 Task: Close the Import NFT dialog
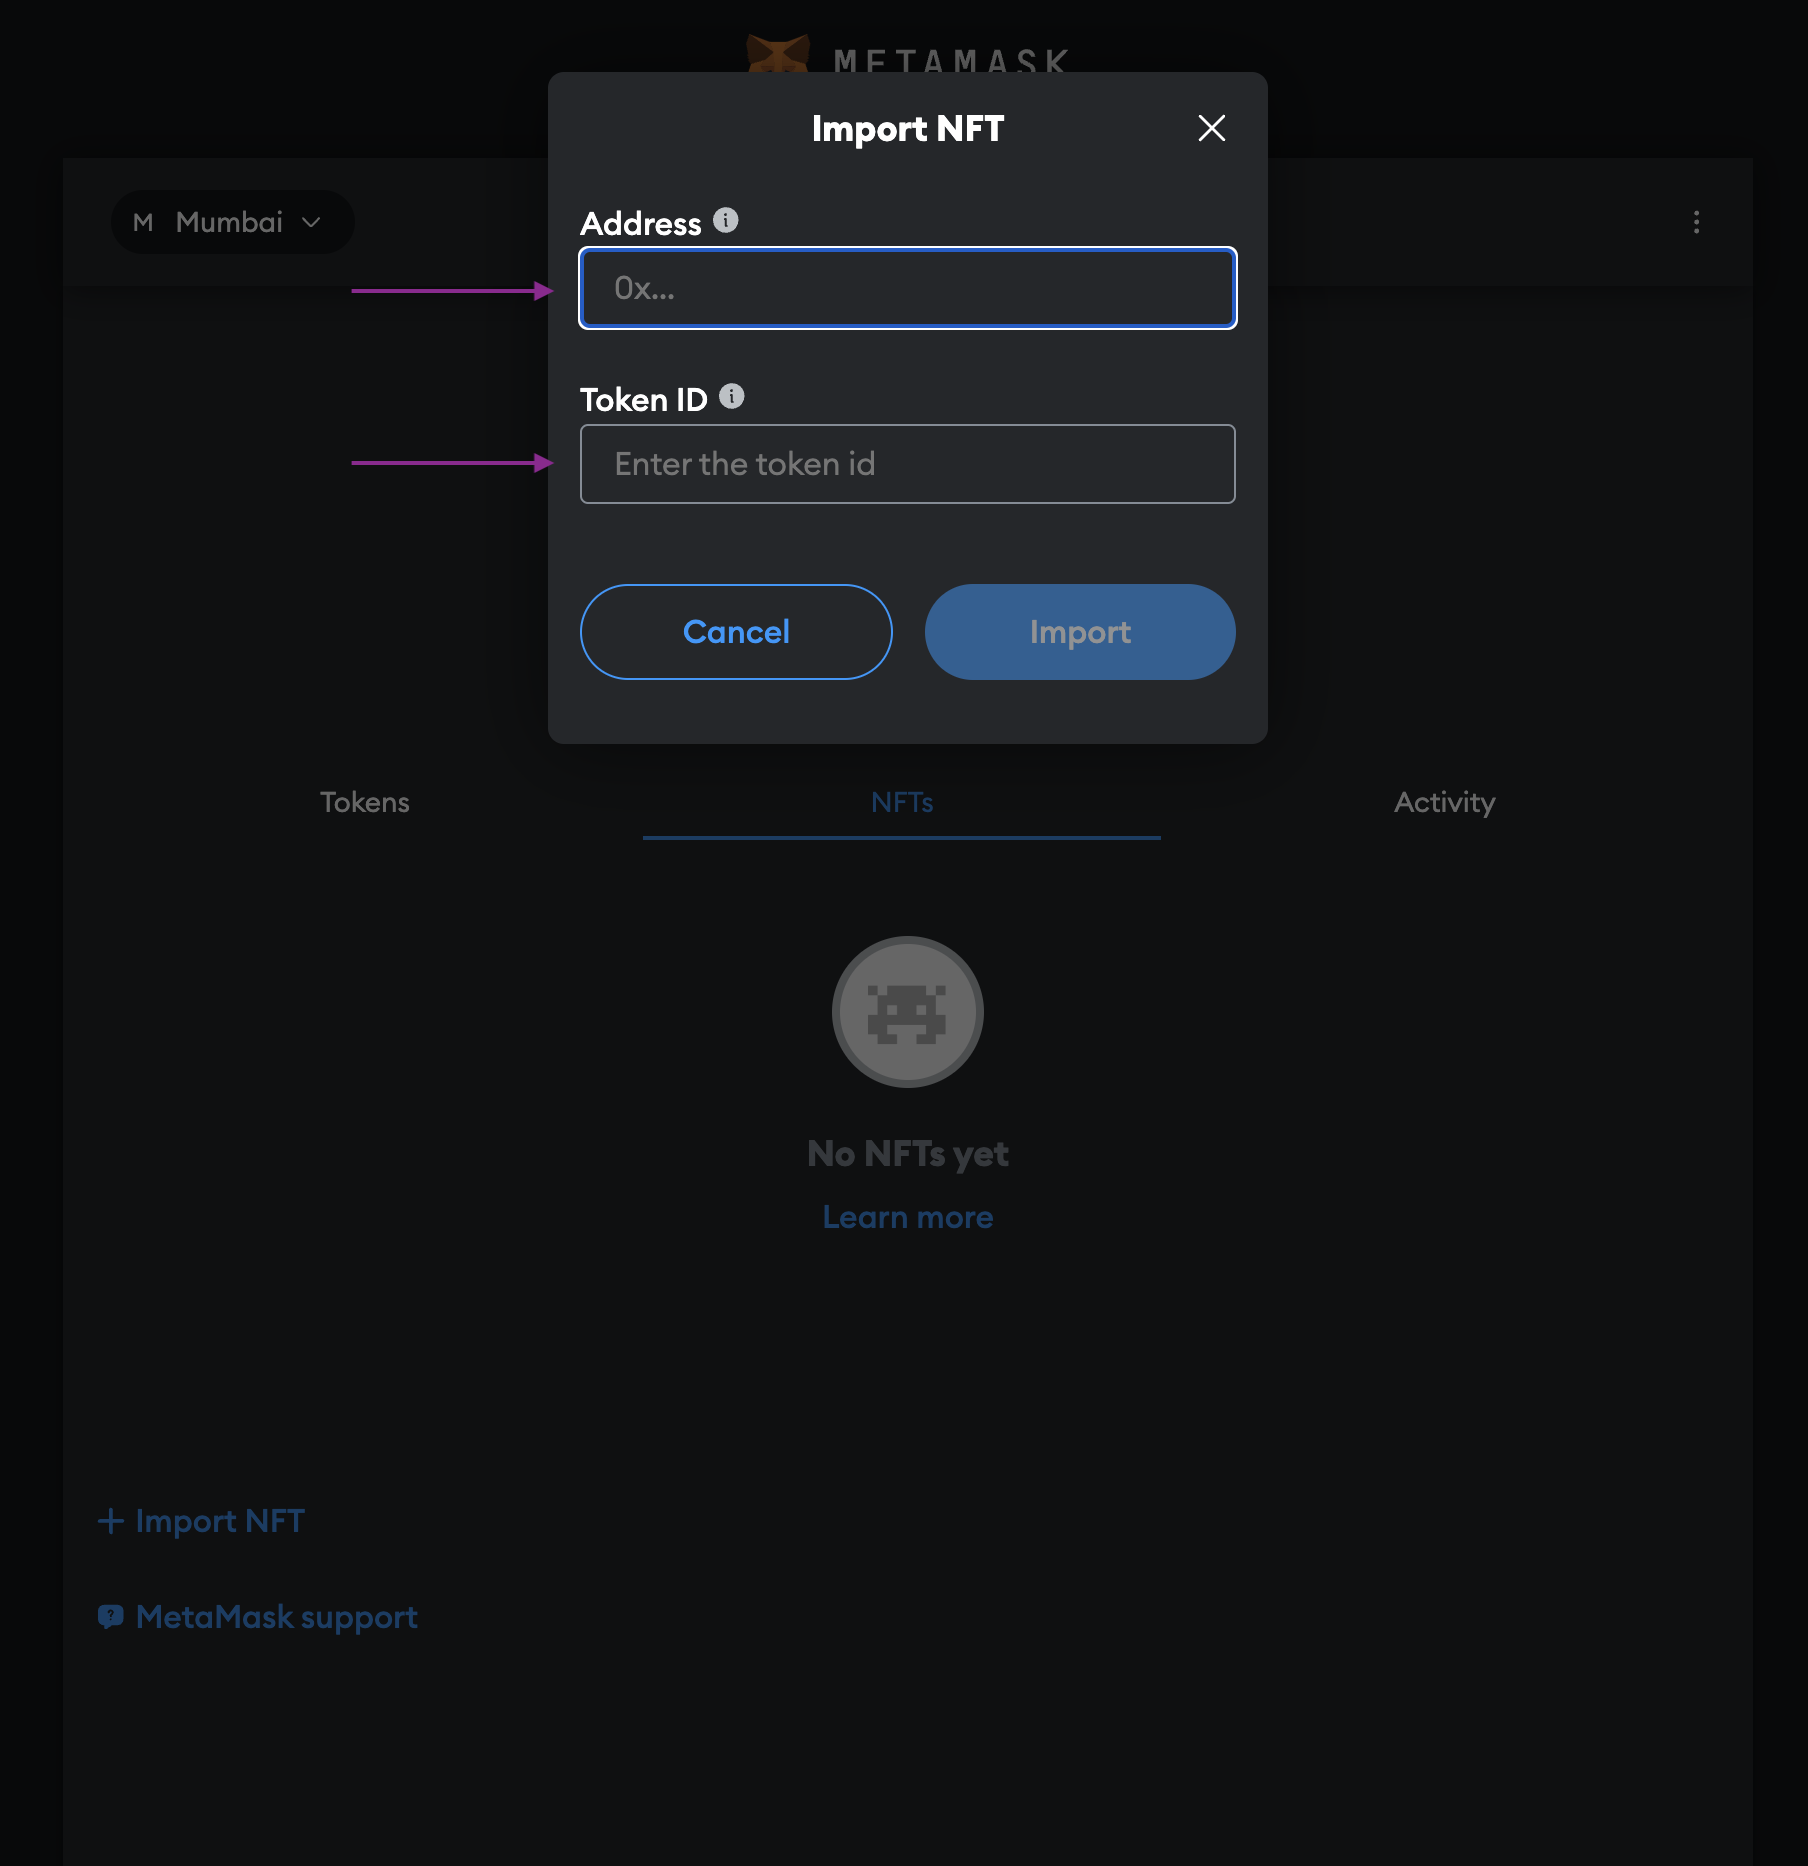1211,128
